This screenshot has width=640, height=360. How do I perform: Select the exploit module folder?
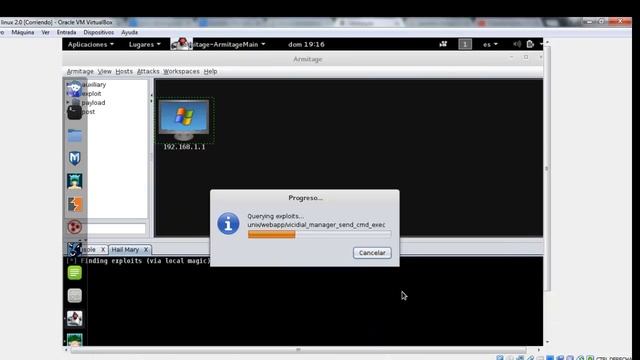[91, 93]
